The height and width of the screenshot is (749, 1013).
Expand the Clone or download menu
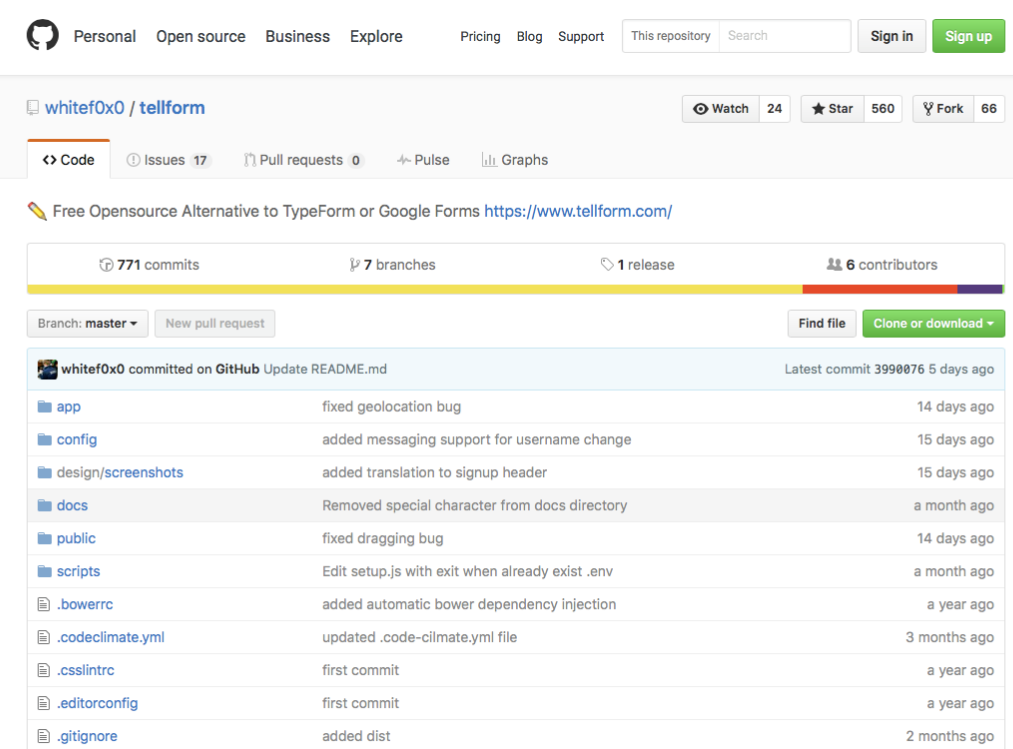(x=933, y=324)
